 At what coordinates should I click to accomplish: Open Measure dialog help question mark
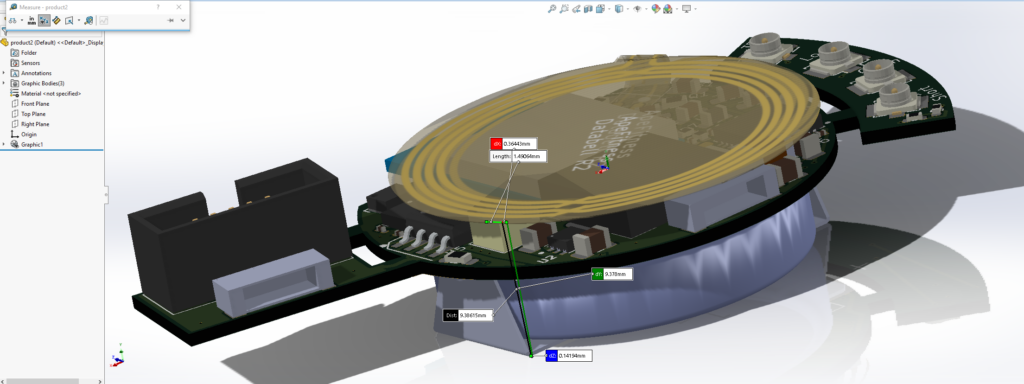point(158,7)
